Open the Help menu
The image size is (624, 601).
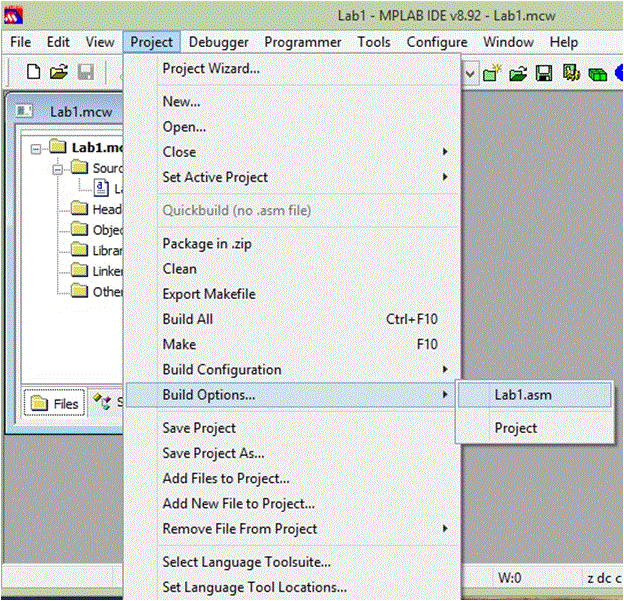pyautogui.click(x=564, y=42)
